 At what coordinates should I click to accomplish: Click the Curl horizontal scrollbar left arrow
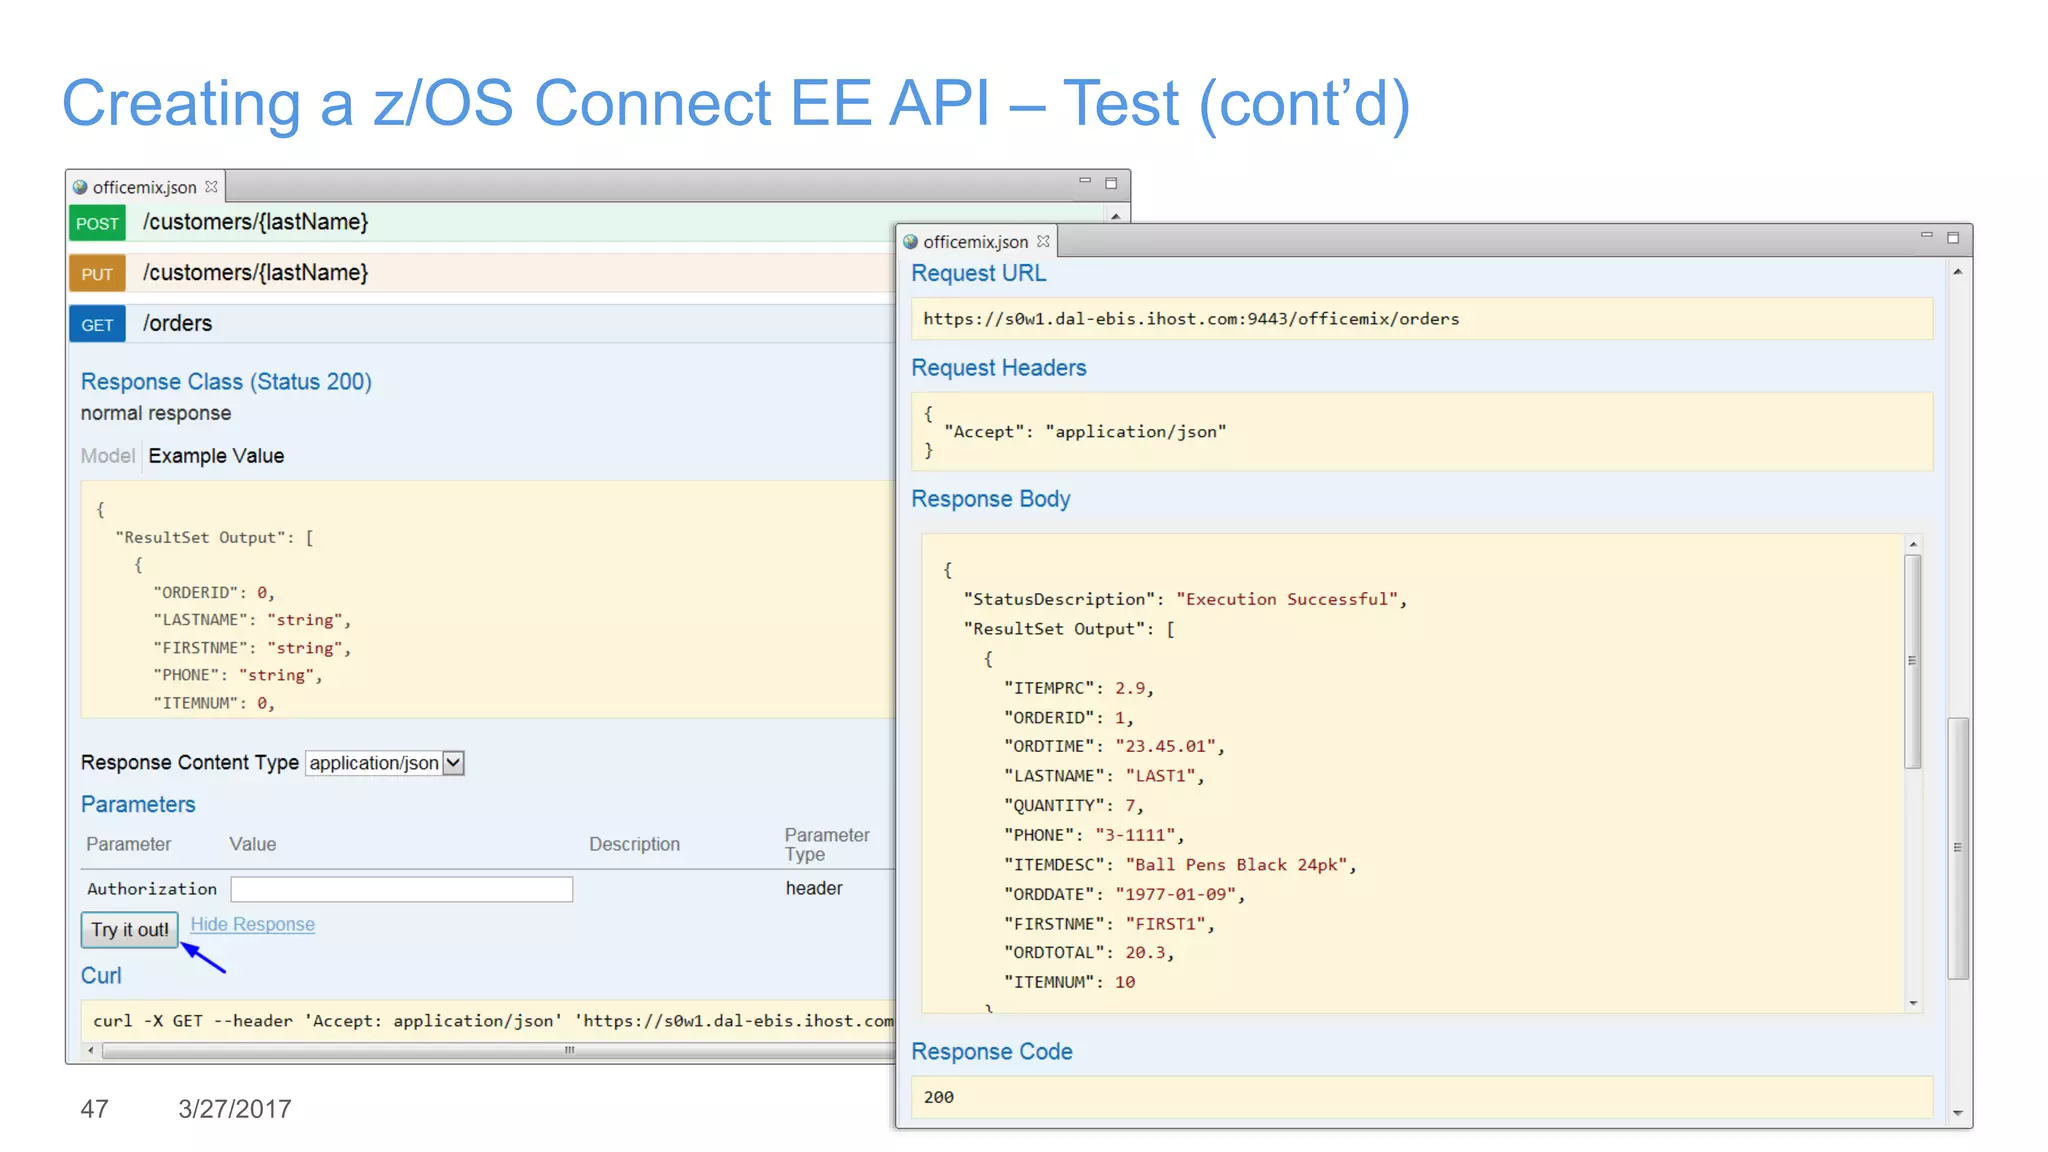coord(91,1050)
